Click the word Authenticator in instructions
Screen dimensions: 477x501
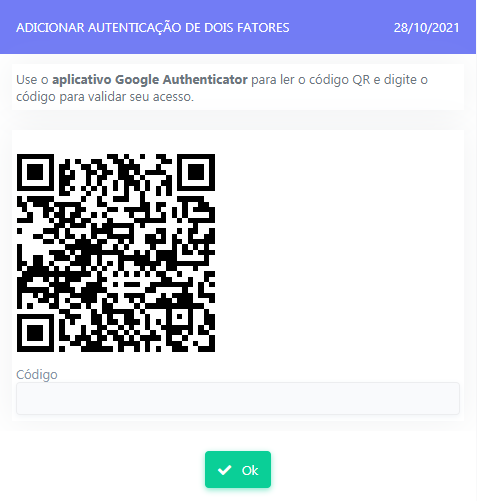tap(205, 79)
